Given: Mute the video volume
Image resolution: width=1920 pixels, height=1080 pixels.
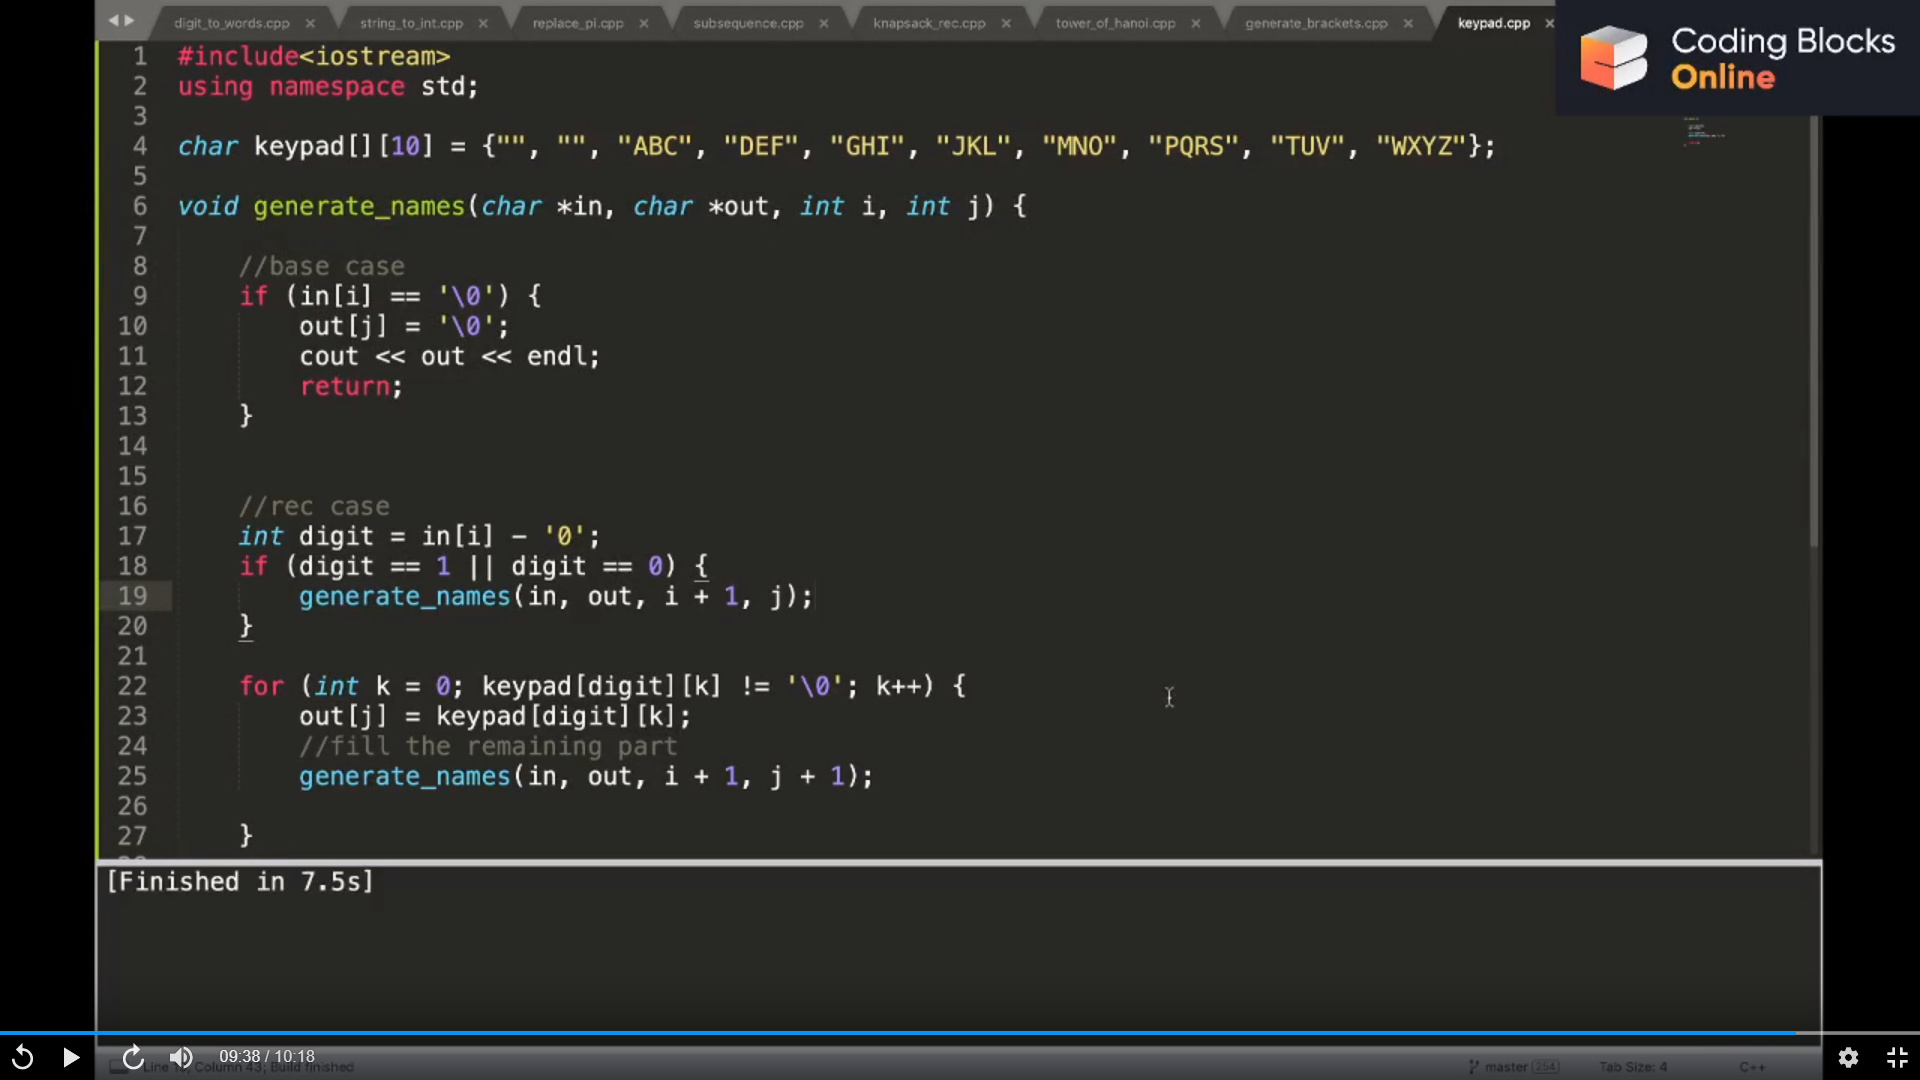Looking at the screenshot, I should pos(180,1057).
